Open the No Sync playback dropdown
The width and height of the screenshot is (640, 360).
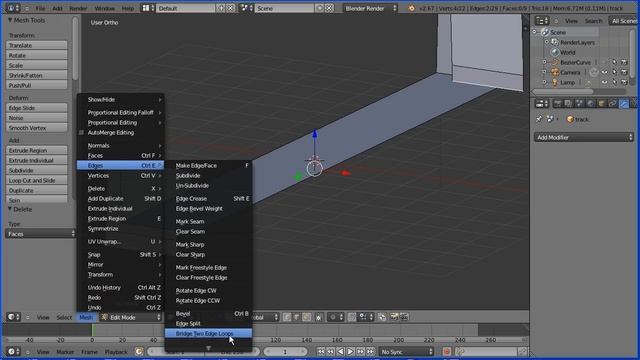406,351
